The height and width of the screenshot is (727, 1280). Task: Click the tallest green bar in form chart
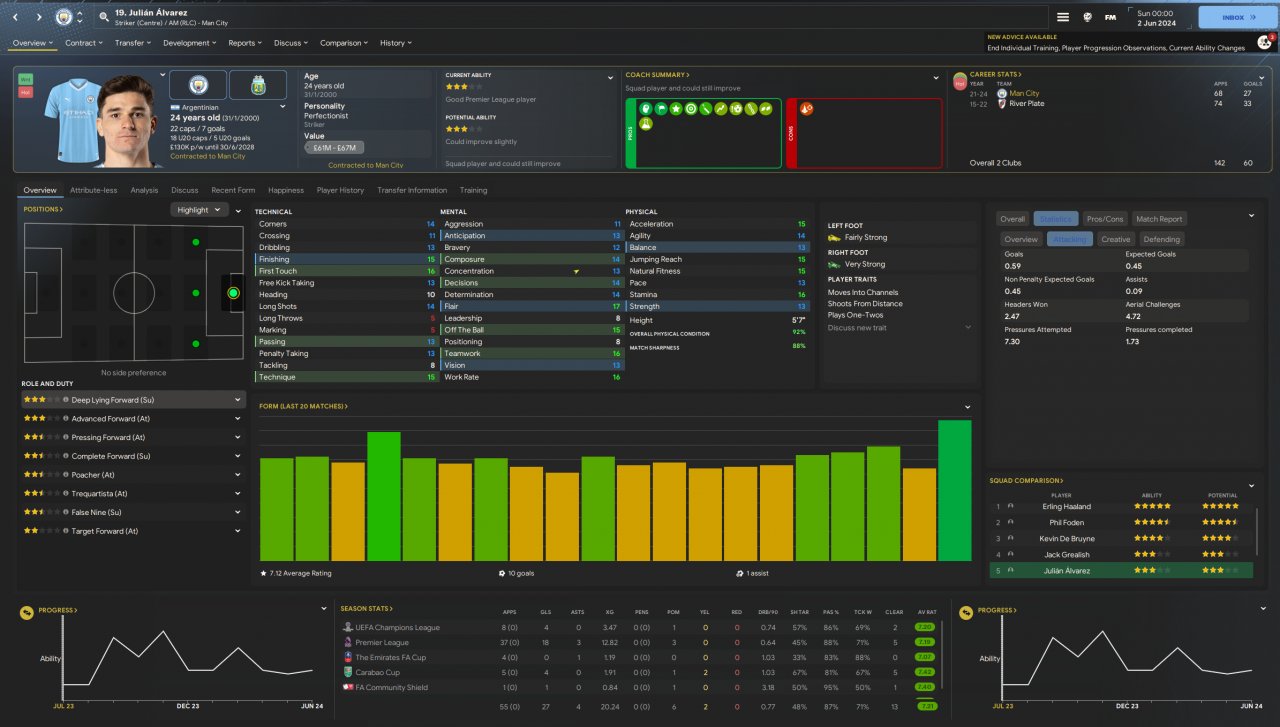[x=954, y=490]
